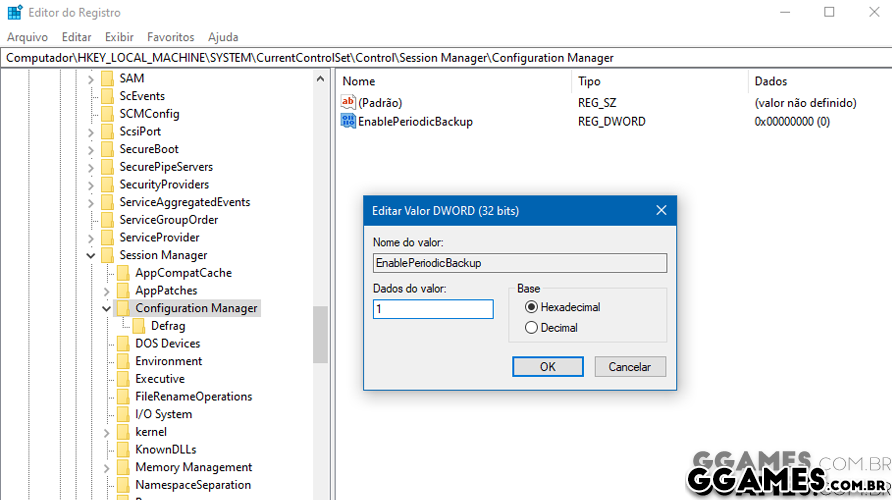Collapse the Session Manager tree node
Viewport: 892px width, 500px height.
91,255
